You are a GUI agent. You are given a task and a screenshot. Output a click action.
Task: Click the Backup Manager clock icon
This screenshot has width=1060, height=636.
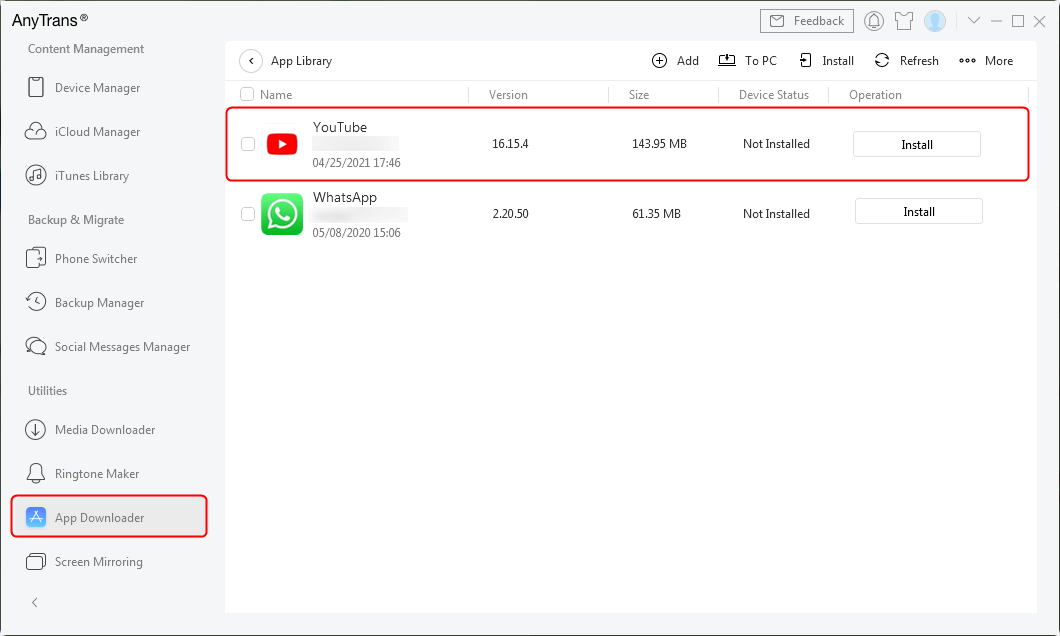[x=36, y=301]
